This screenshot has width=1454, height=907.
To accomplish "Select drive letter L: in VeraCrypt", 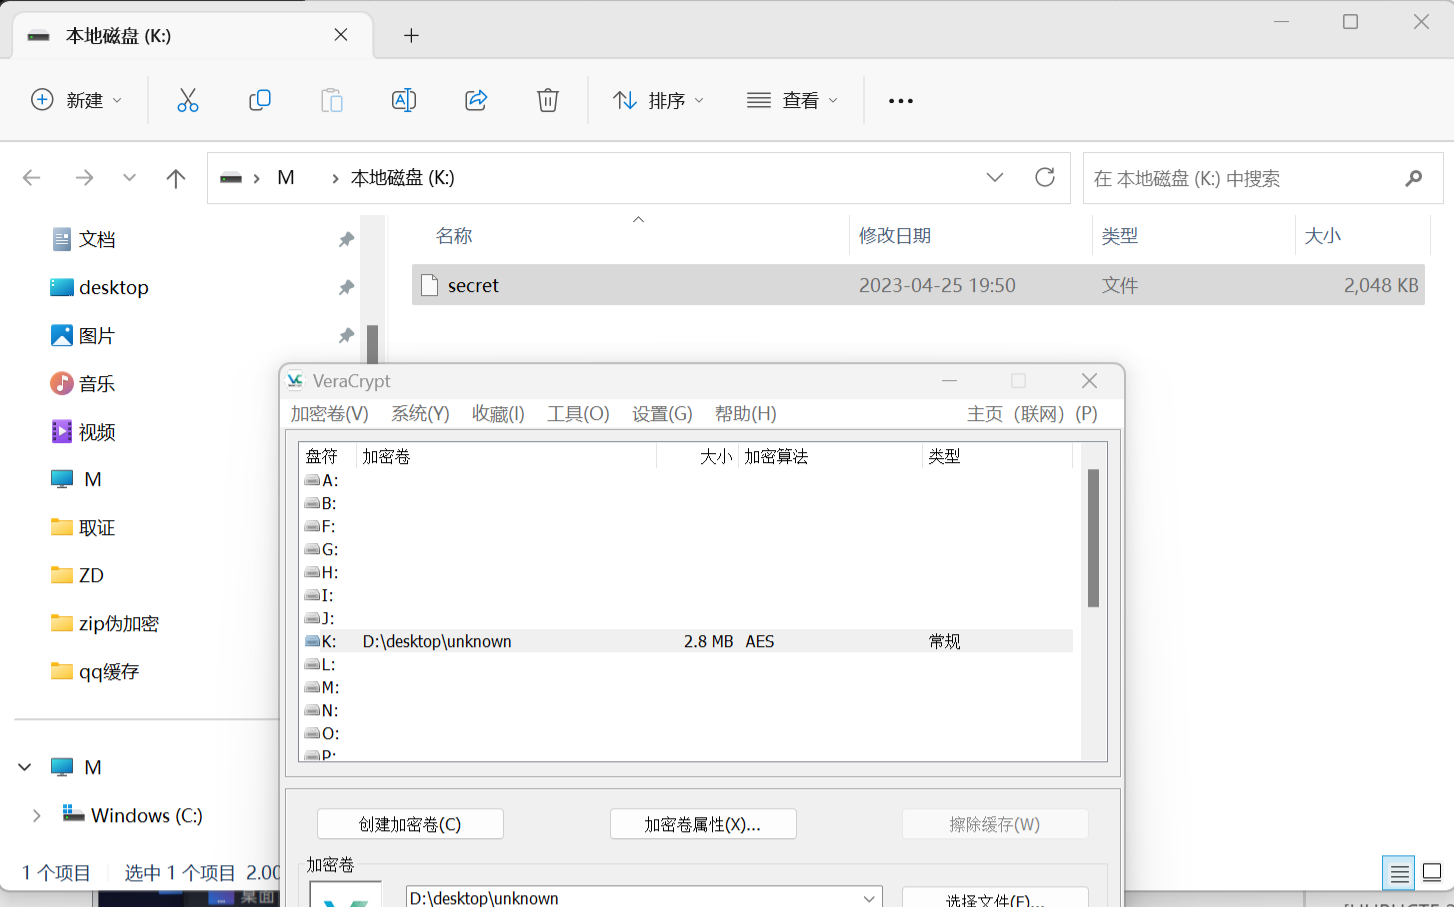I will (320, 664).
